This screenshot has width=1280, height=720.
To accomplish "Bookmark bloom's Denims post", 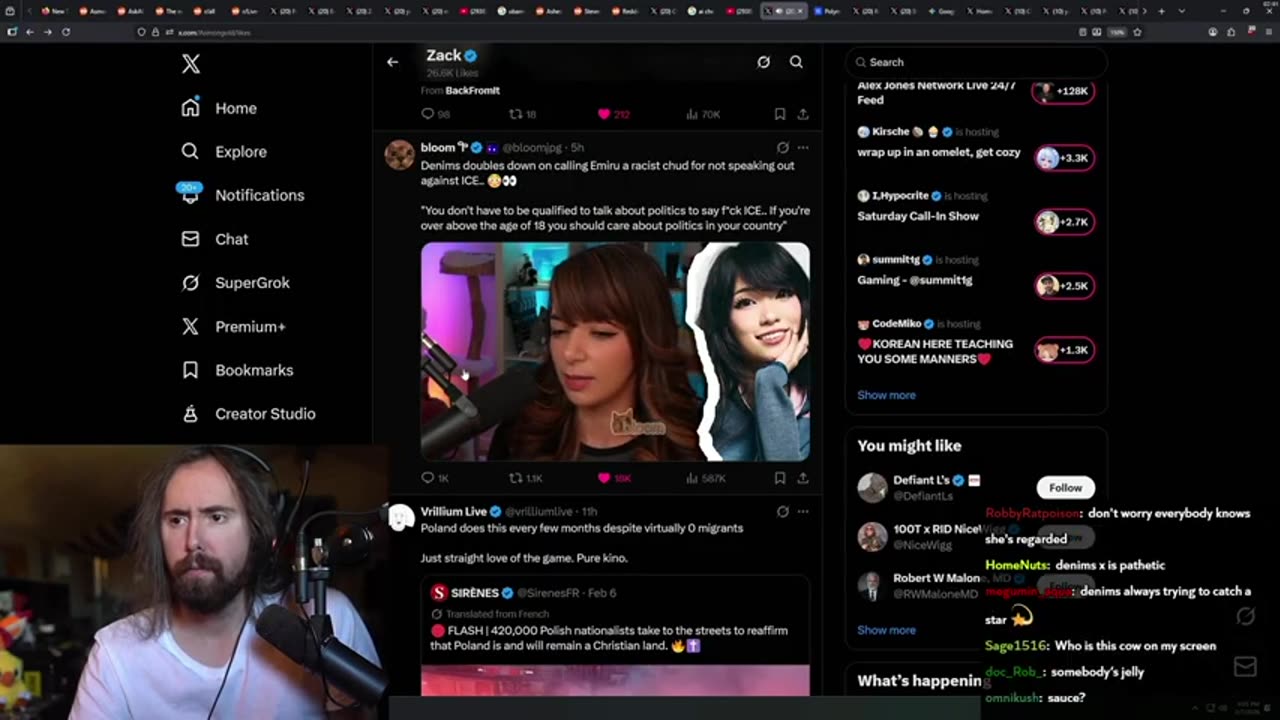I will [x=780, y=478].
